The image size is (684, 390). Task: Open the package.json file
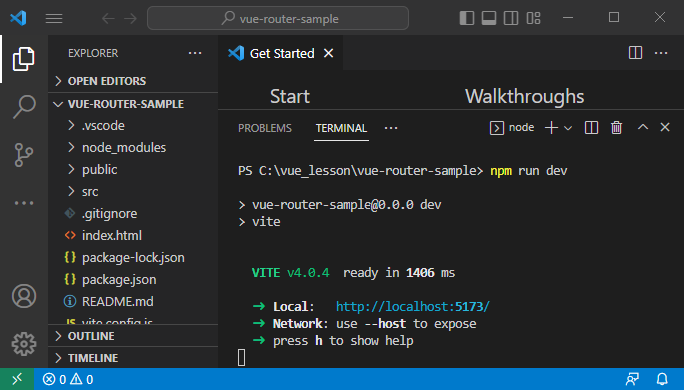[133, 280]
